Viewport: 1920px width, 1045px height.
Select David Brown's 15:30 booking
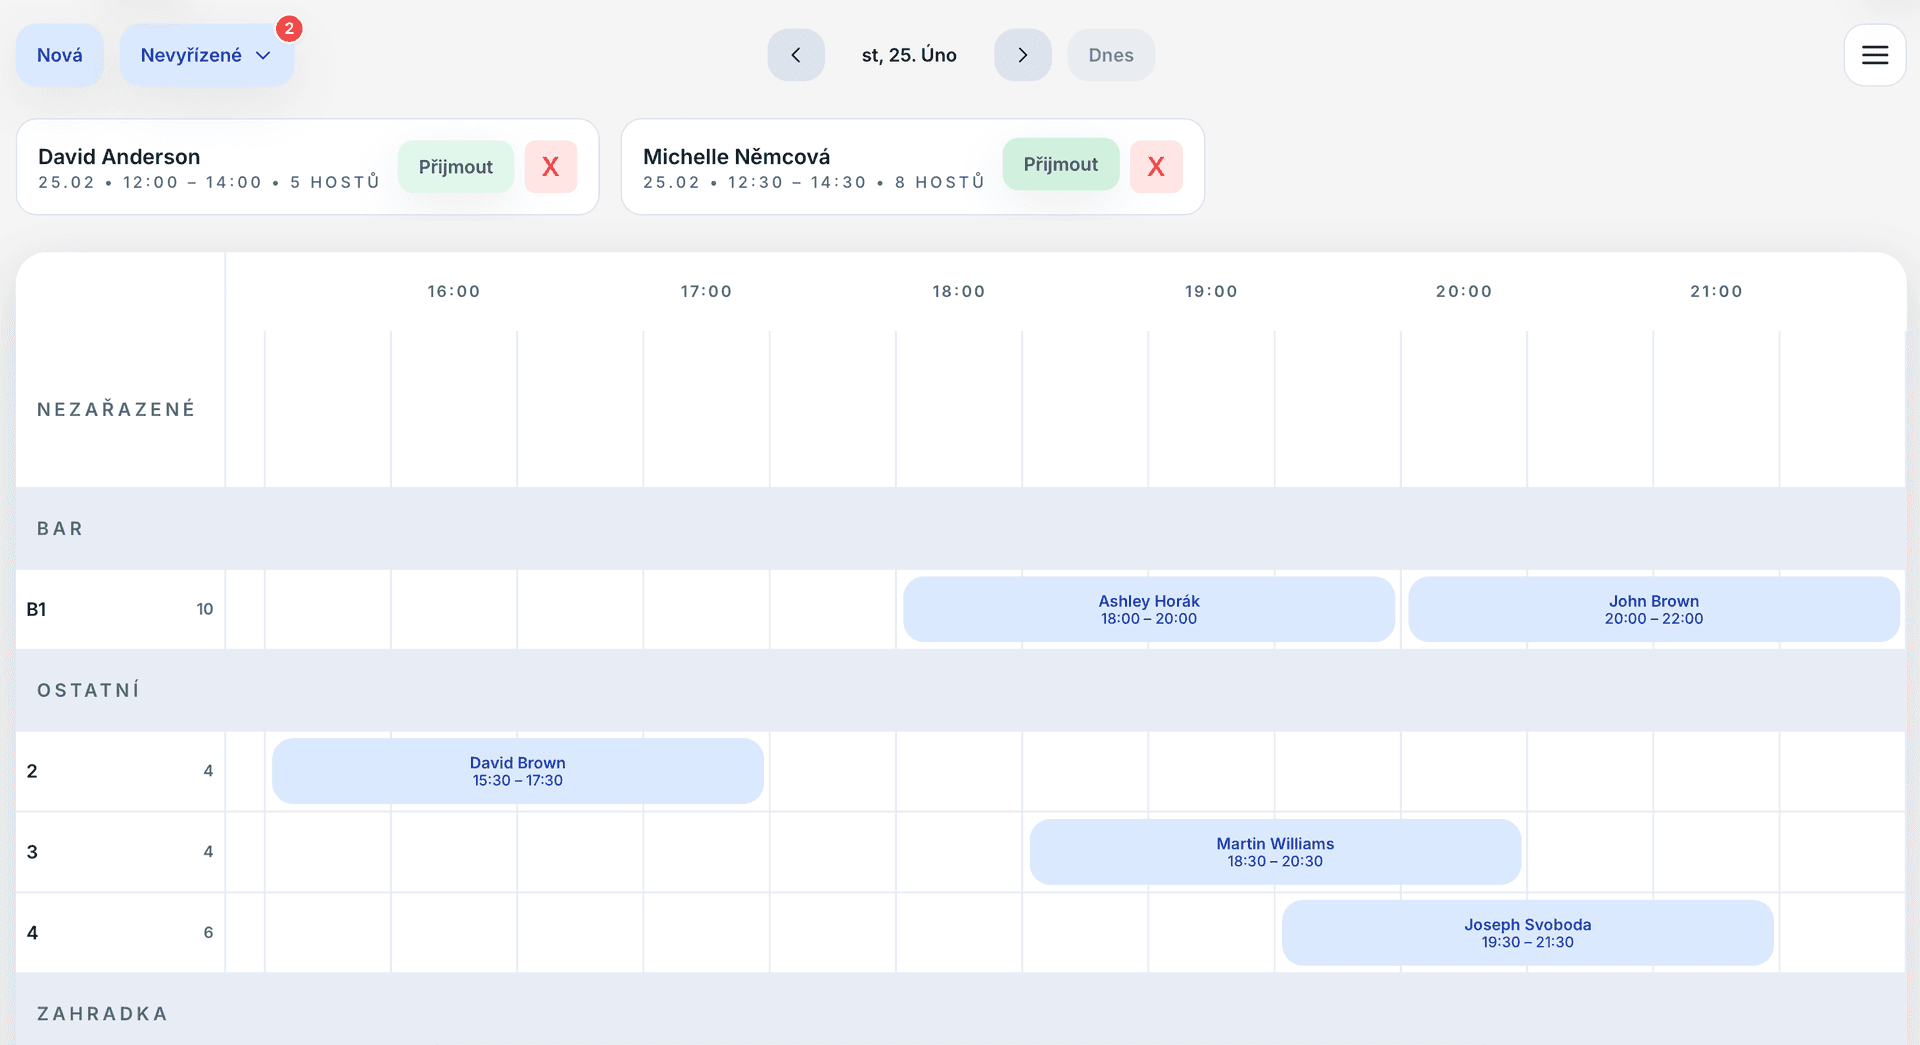pyautogui.click(x=517, y=771)
